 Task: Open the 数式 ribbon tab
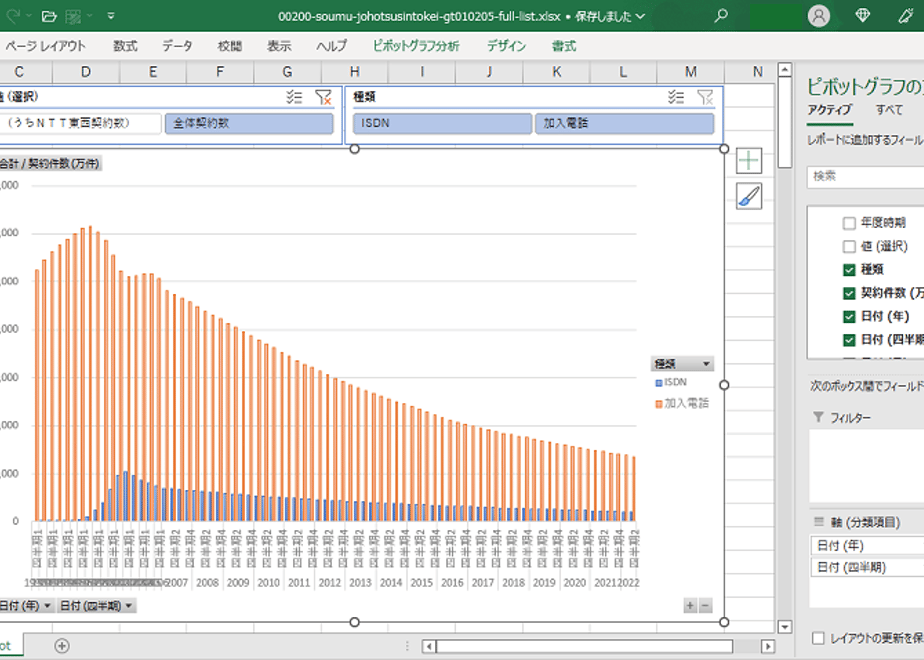click(x=125, y=46)
